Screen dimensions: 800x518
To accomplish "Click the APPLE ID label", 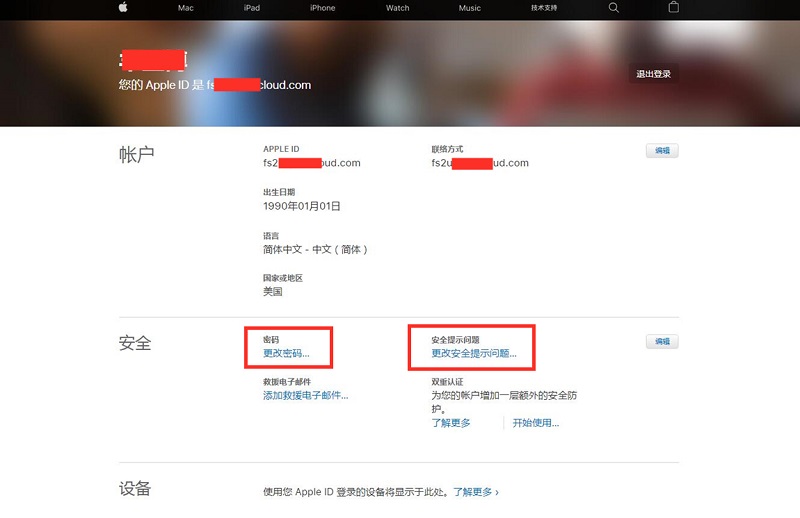I will point(281,149).
